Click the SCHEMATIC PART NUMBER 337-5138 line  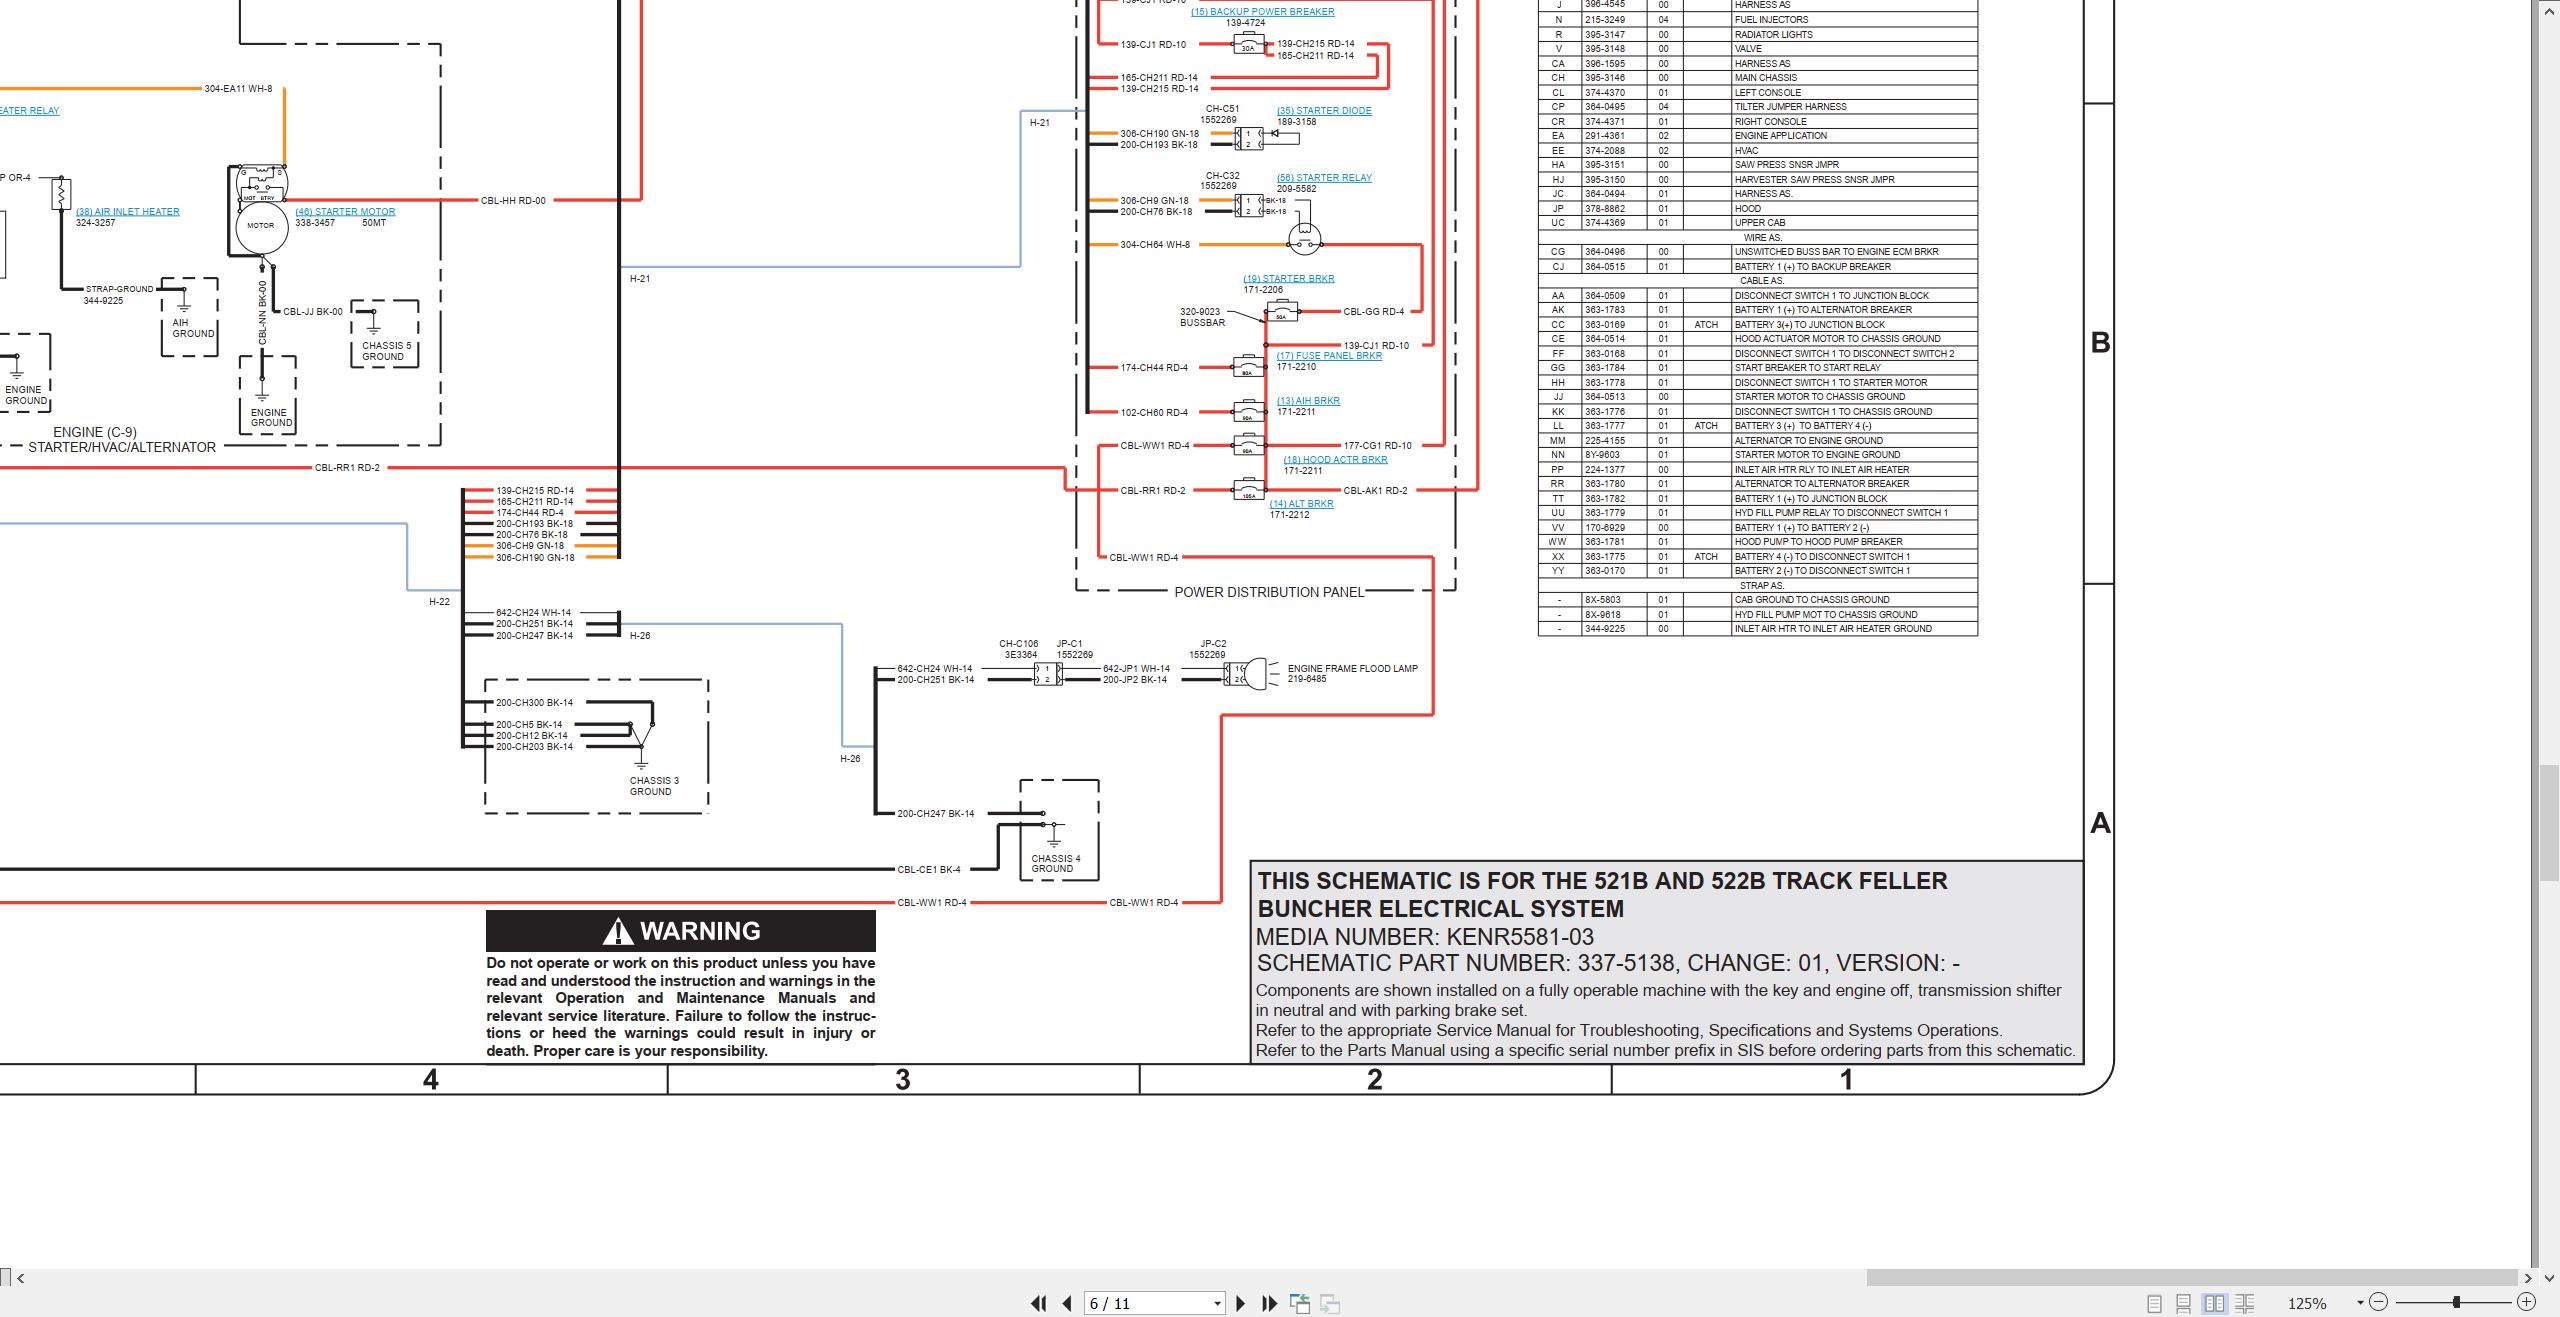(1608, 963)
